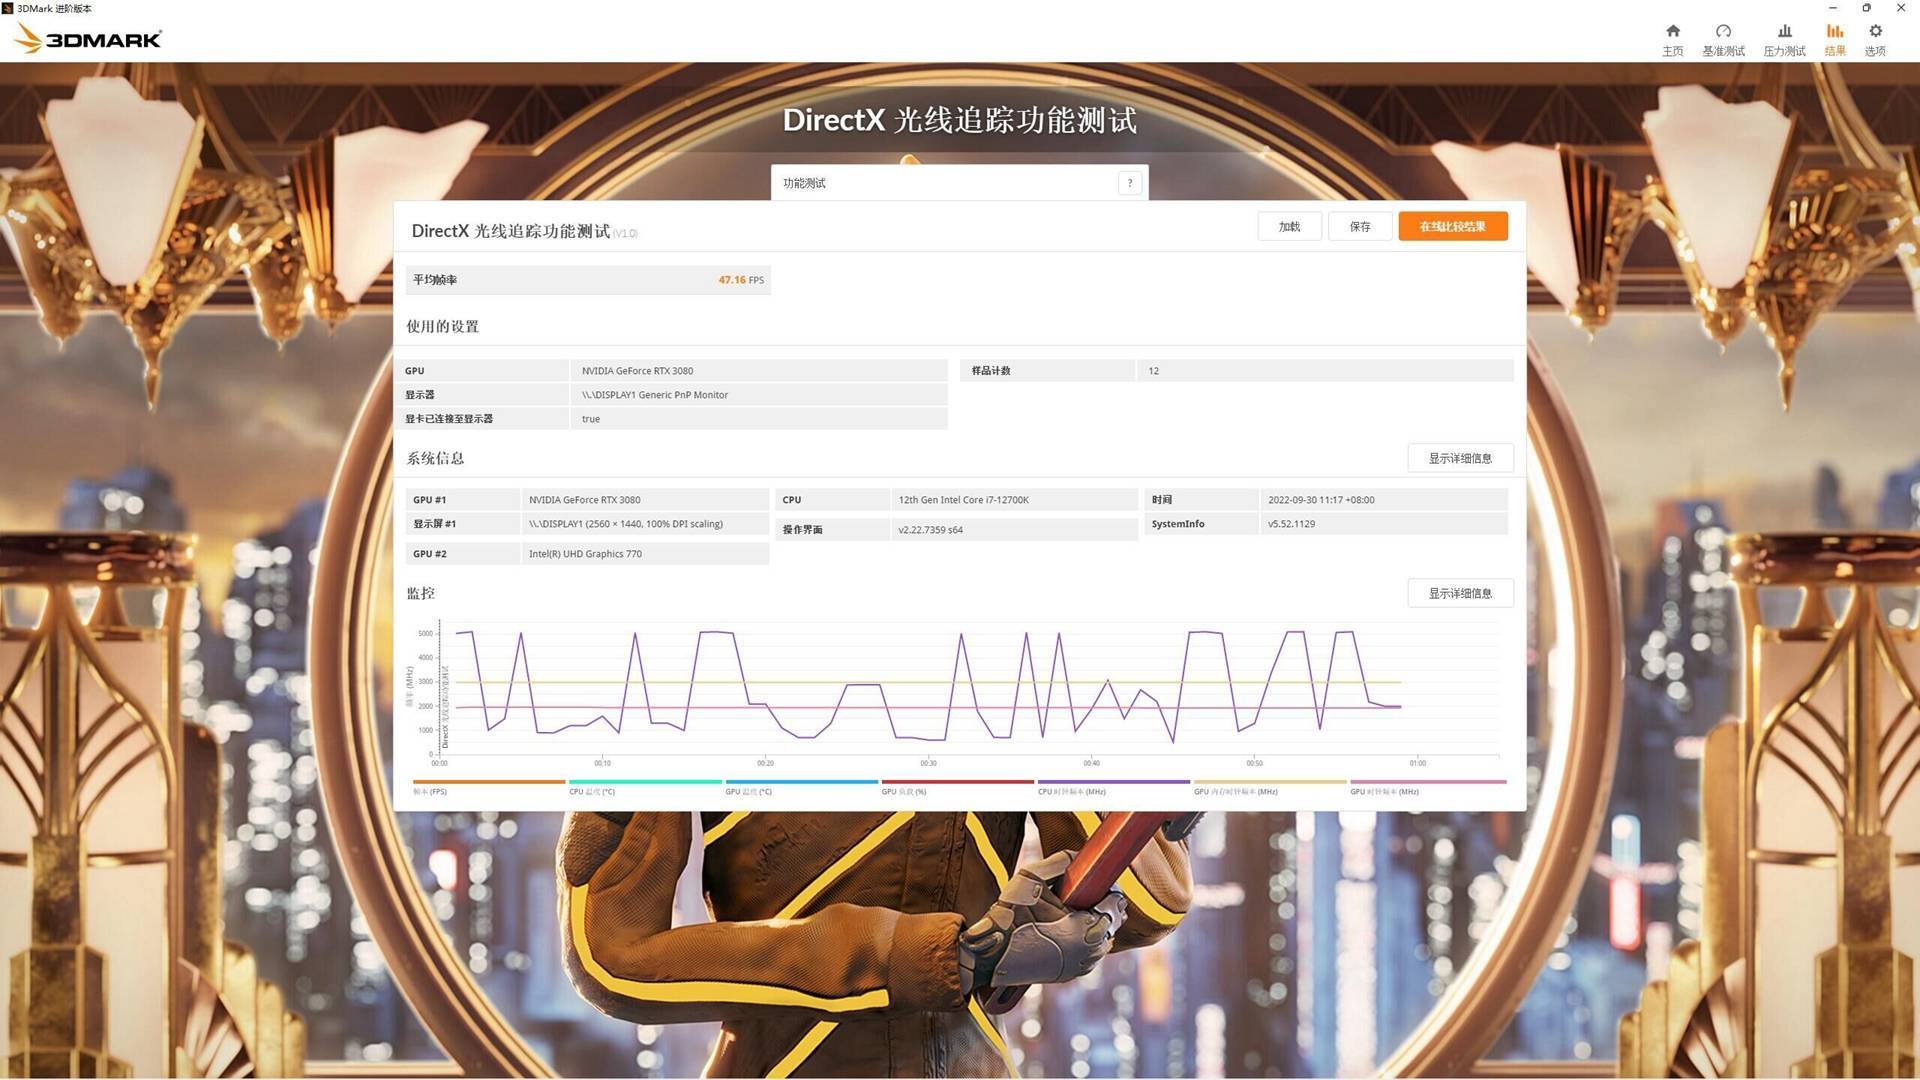Image resolution: width=1920 pixels, height=1080 pixels.
Task: Open the Results (结果) chart icon
Action: tap(1835, 38)
